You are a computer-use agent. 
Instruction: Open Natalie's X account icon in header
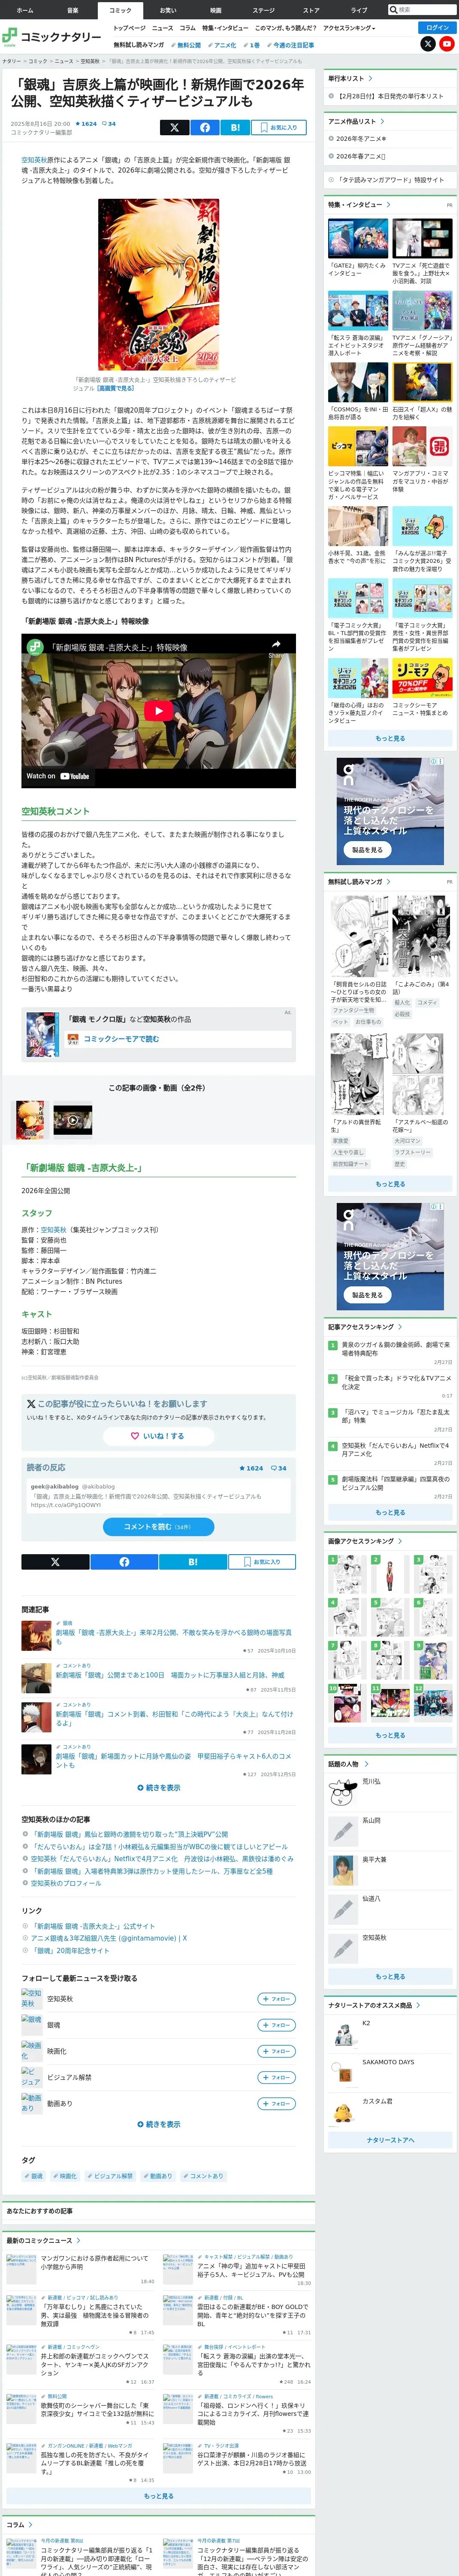[x=428, y=44]
